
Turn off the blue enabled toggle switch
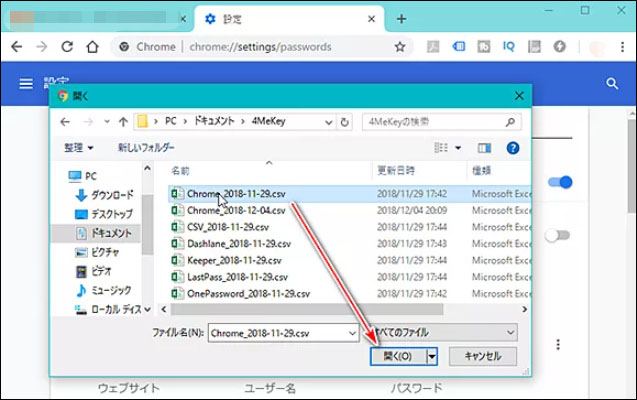pos(561,182)
